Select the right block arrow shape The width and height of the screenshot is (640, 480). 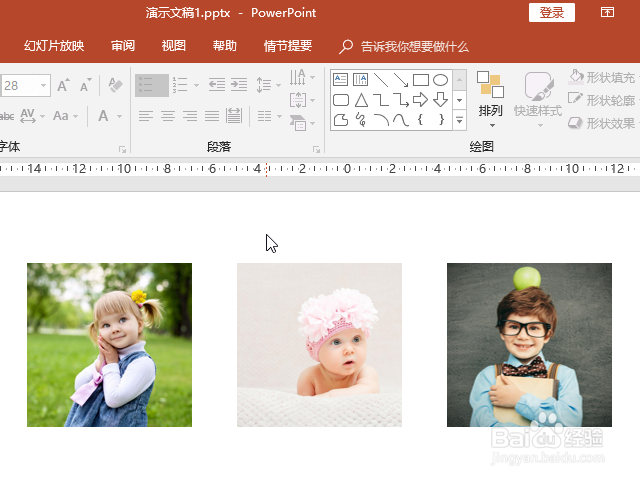tap(420, 100)
